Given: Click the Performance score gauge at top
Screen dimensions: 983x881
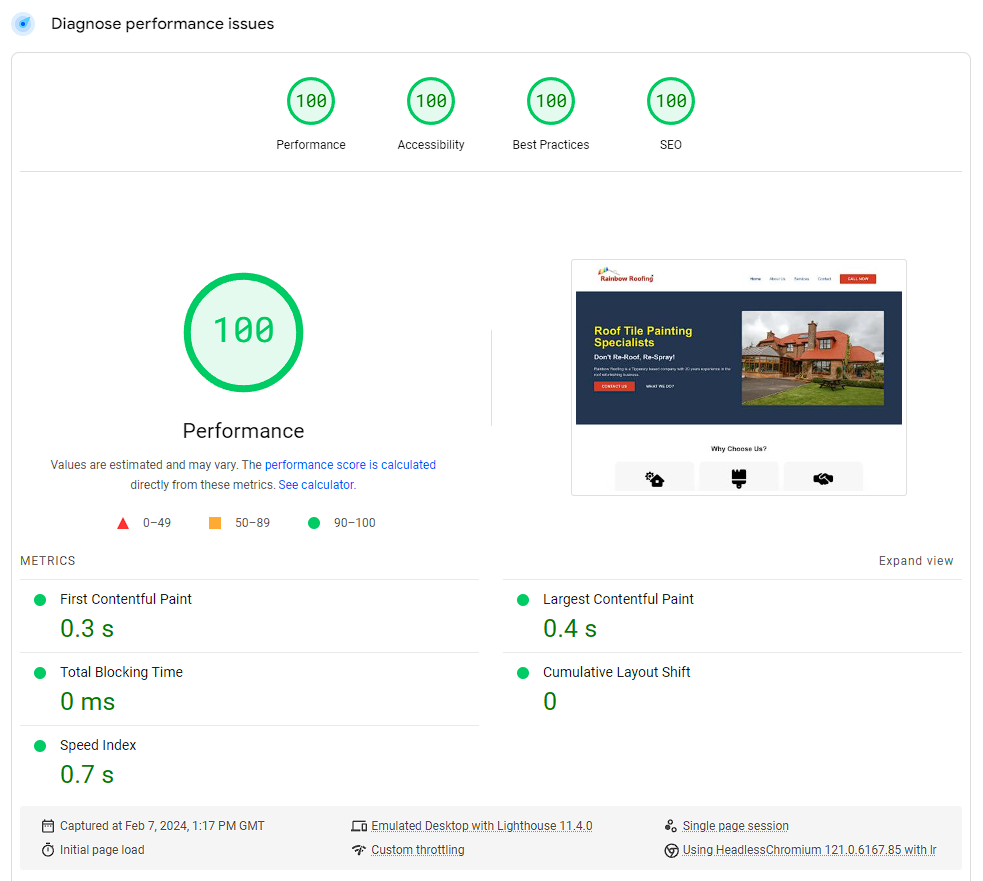Looking at the screenshot, I should (x=311, y=101).
